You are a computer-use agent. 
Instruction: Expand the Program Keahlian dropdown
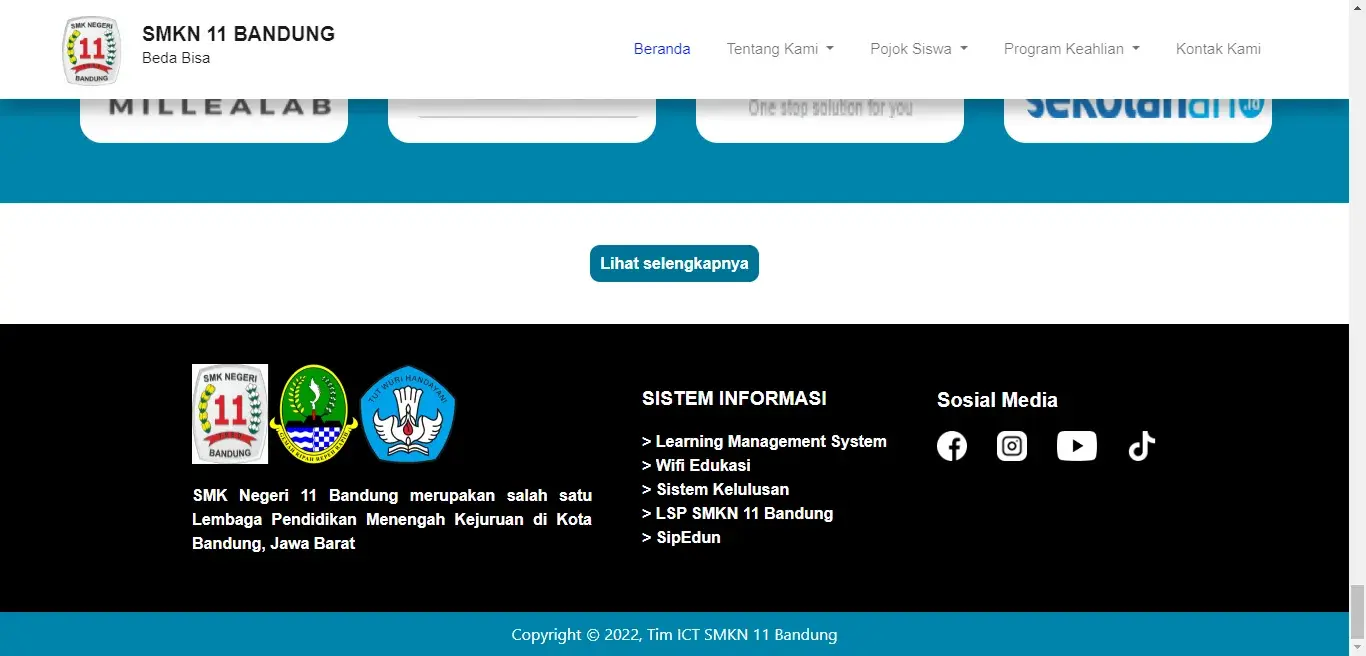[x=1072, y=49]
